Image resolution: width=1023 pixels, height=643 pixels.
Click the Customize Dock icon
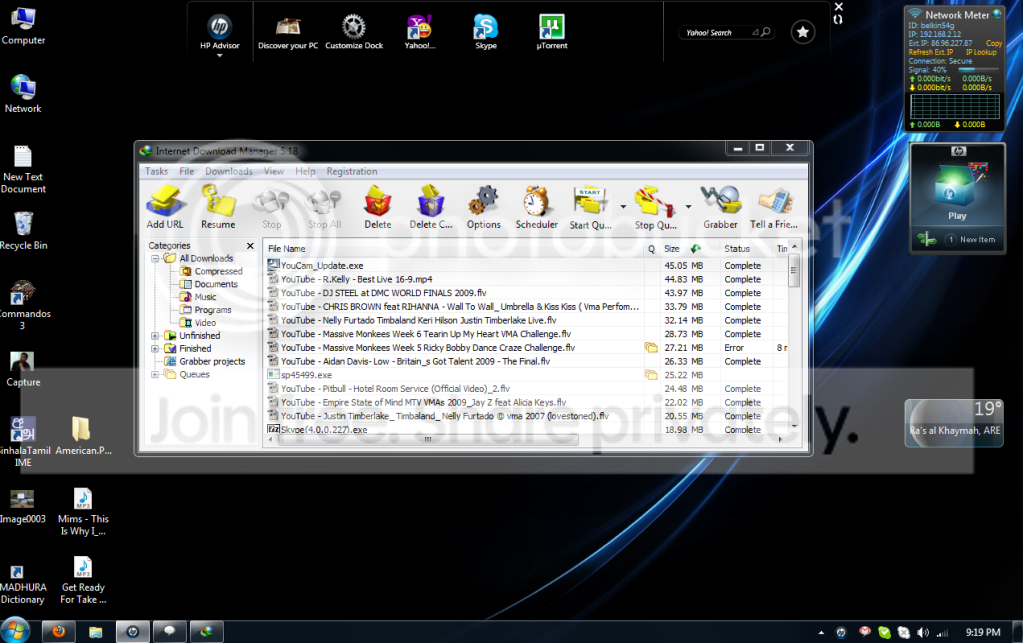(354, 33)
